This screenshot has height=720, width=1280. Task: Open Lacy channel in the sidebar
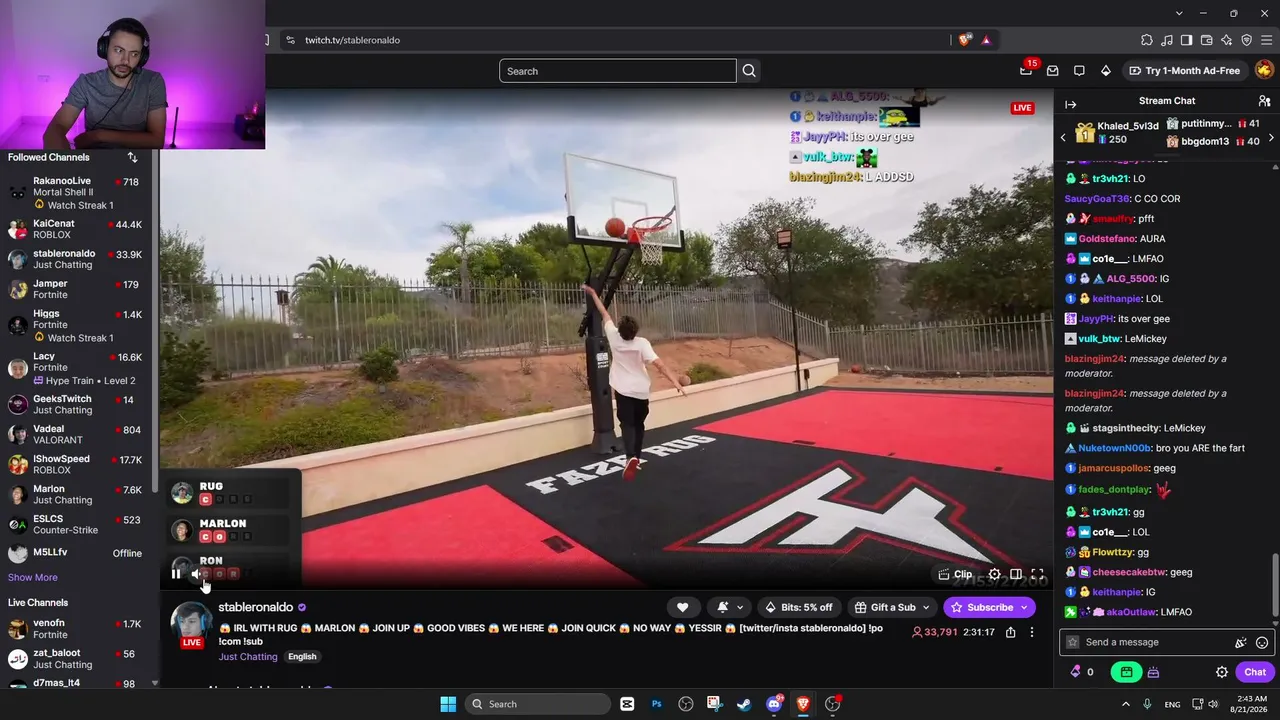(x=77, y=368)
